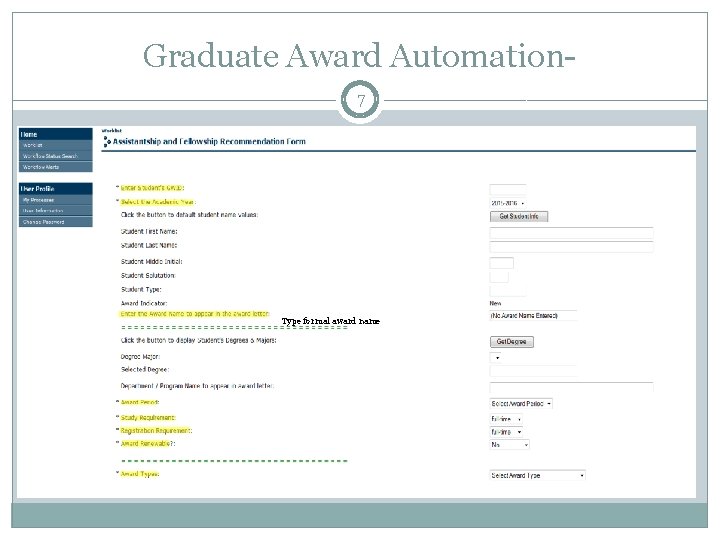Click the Student Salutation field
720x540 pixels.
click(499, 277)
